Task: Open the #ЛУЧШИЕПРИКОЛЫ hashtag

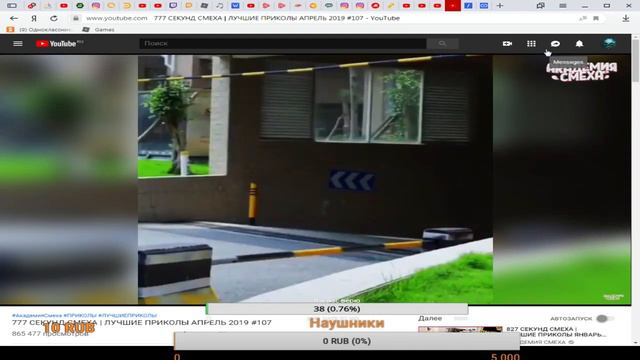Action: (x=127, y=316)
